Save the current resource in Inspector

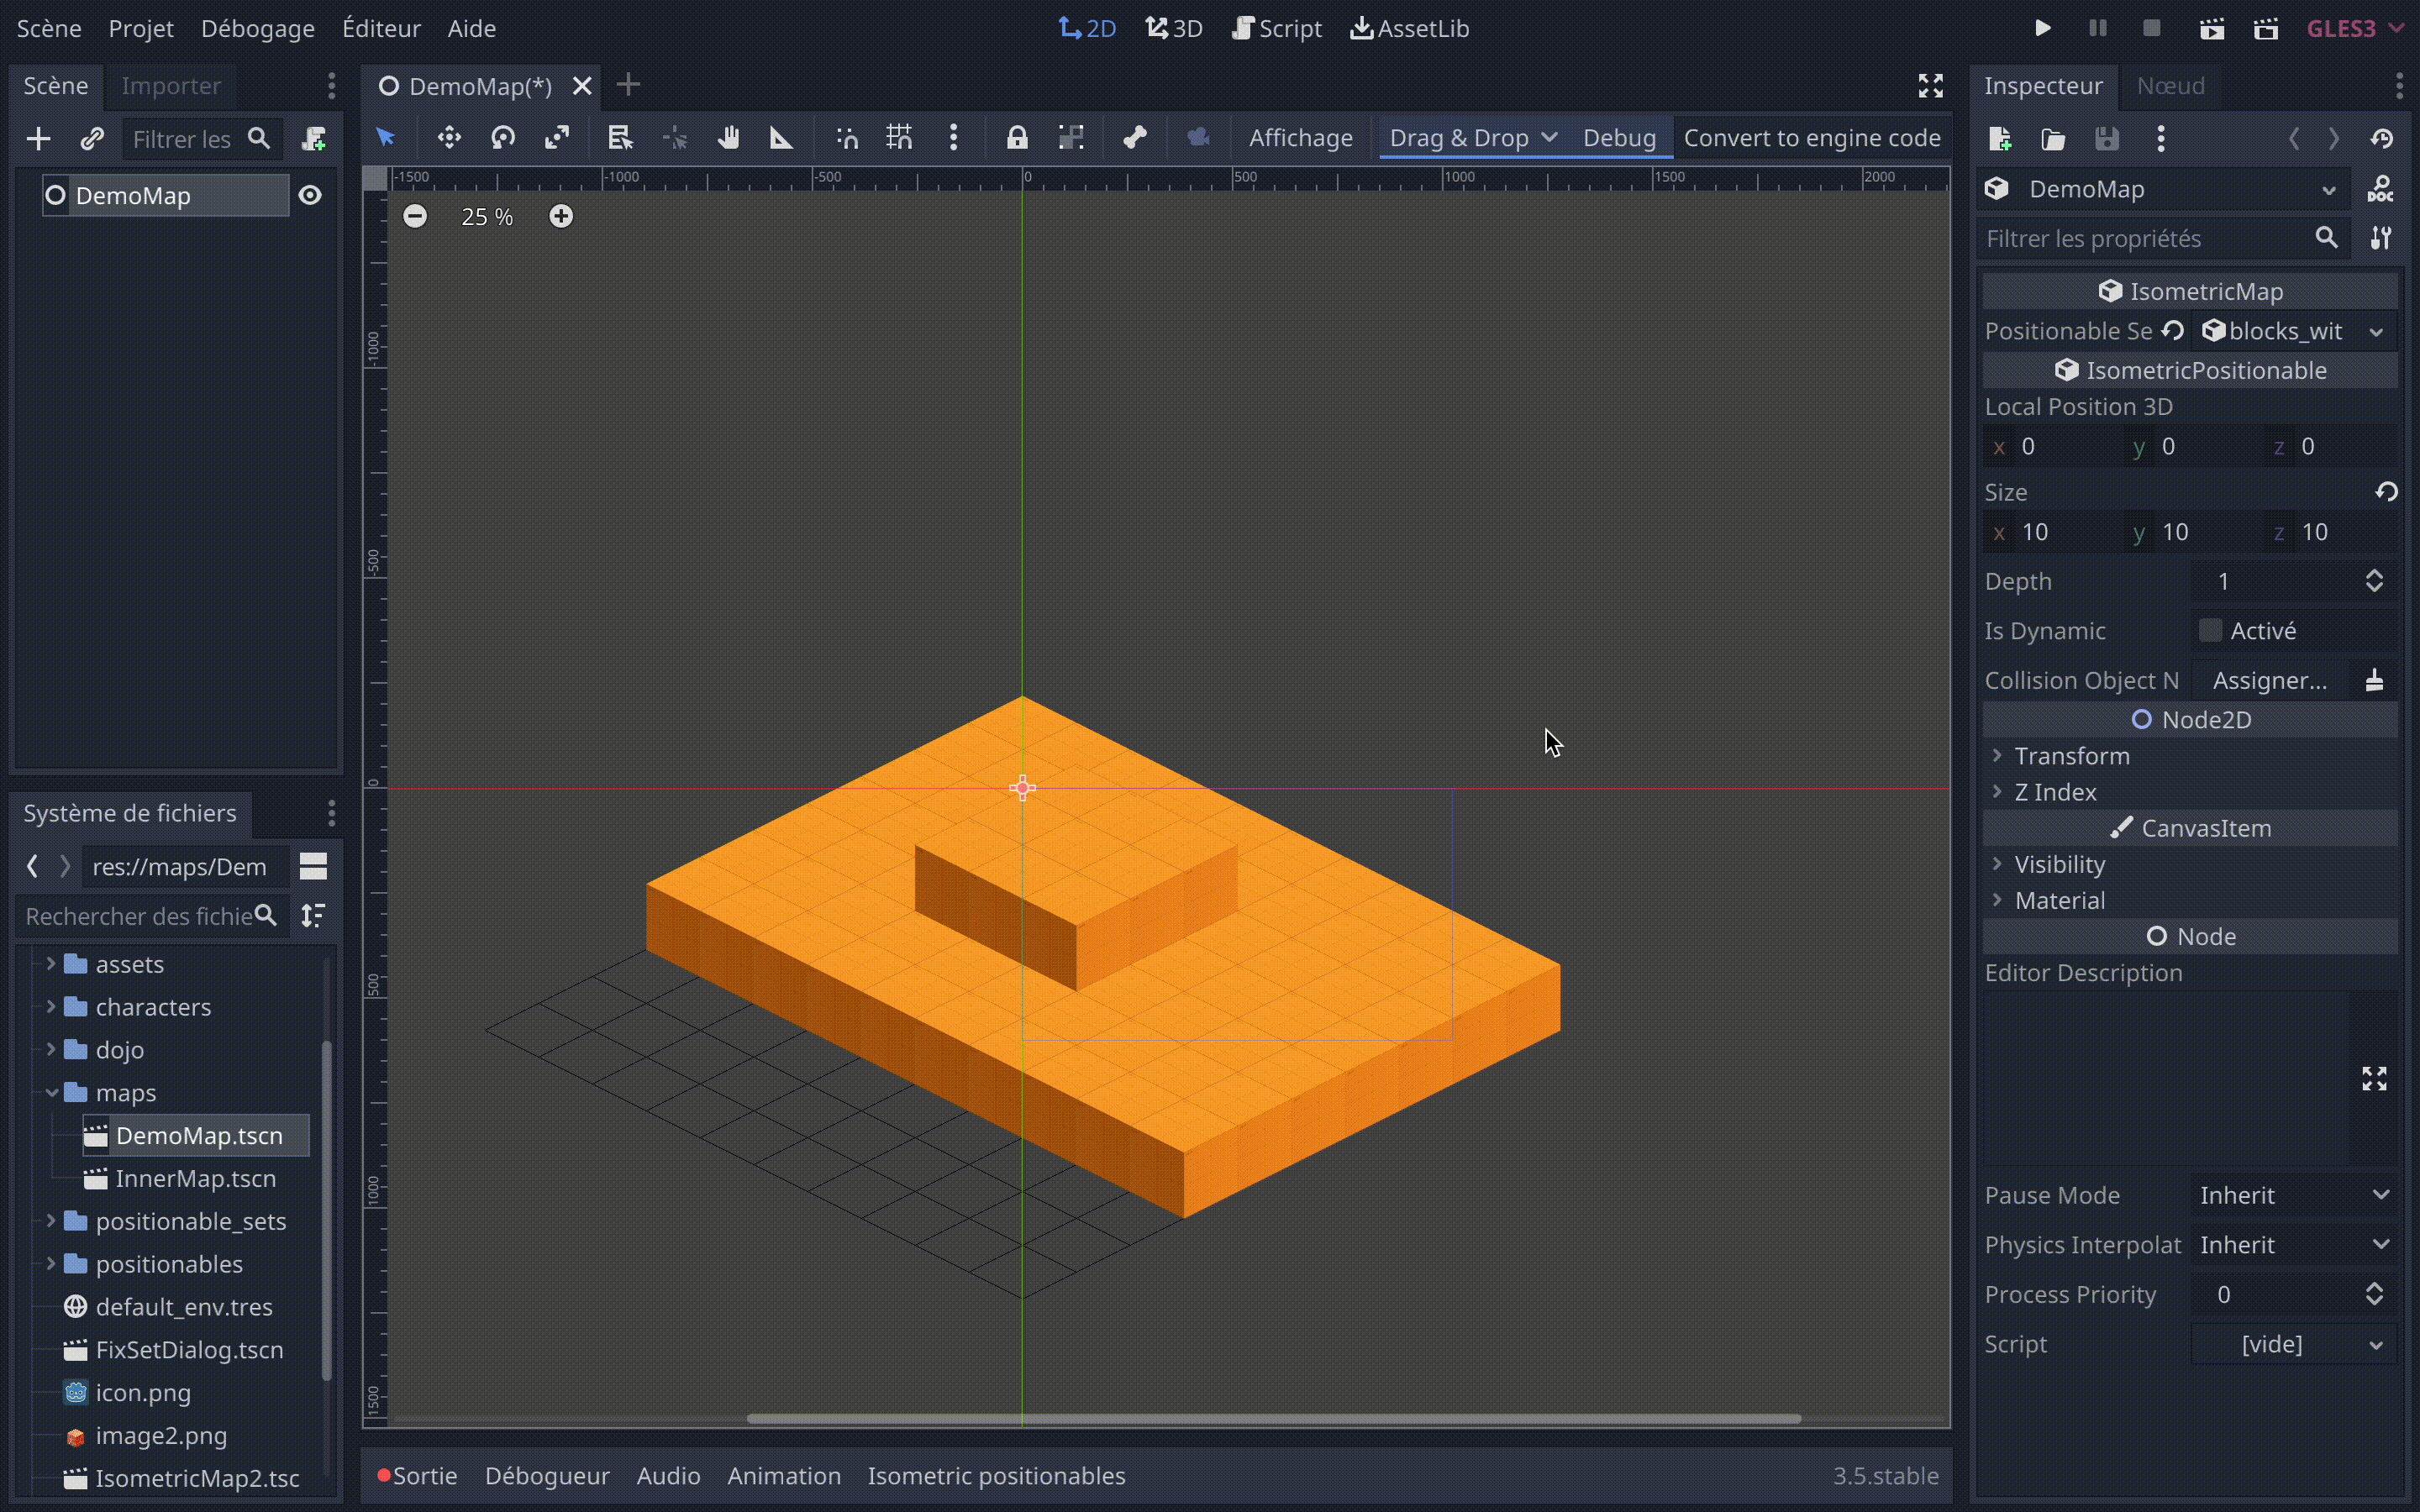coord(2107,139)
